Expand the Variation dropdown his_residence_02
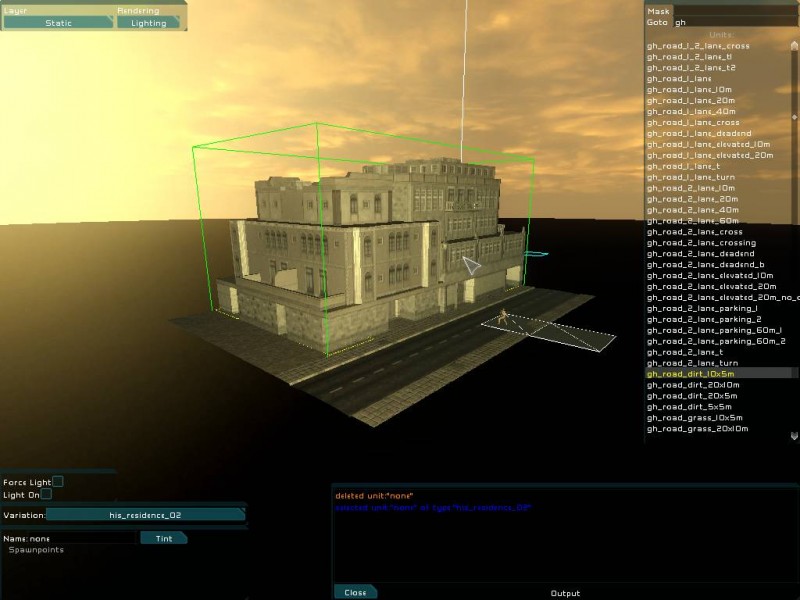Viewport: 800px width, 600px height. pos(145,515)
